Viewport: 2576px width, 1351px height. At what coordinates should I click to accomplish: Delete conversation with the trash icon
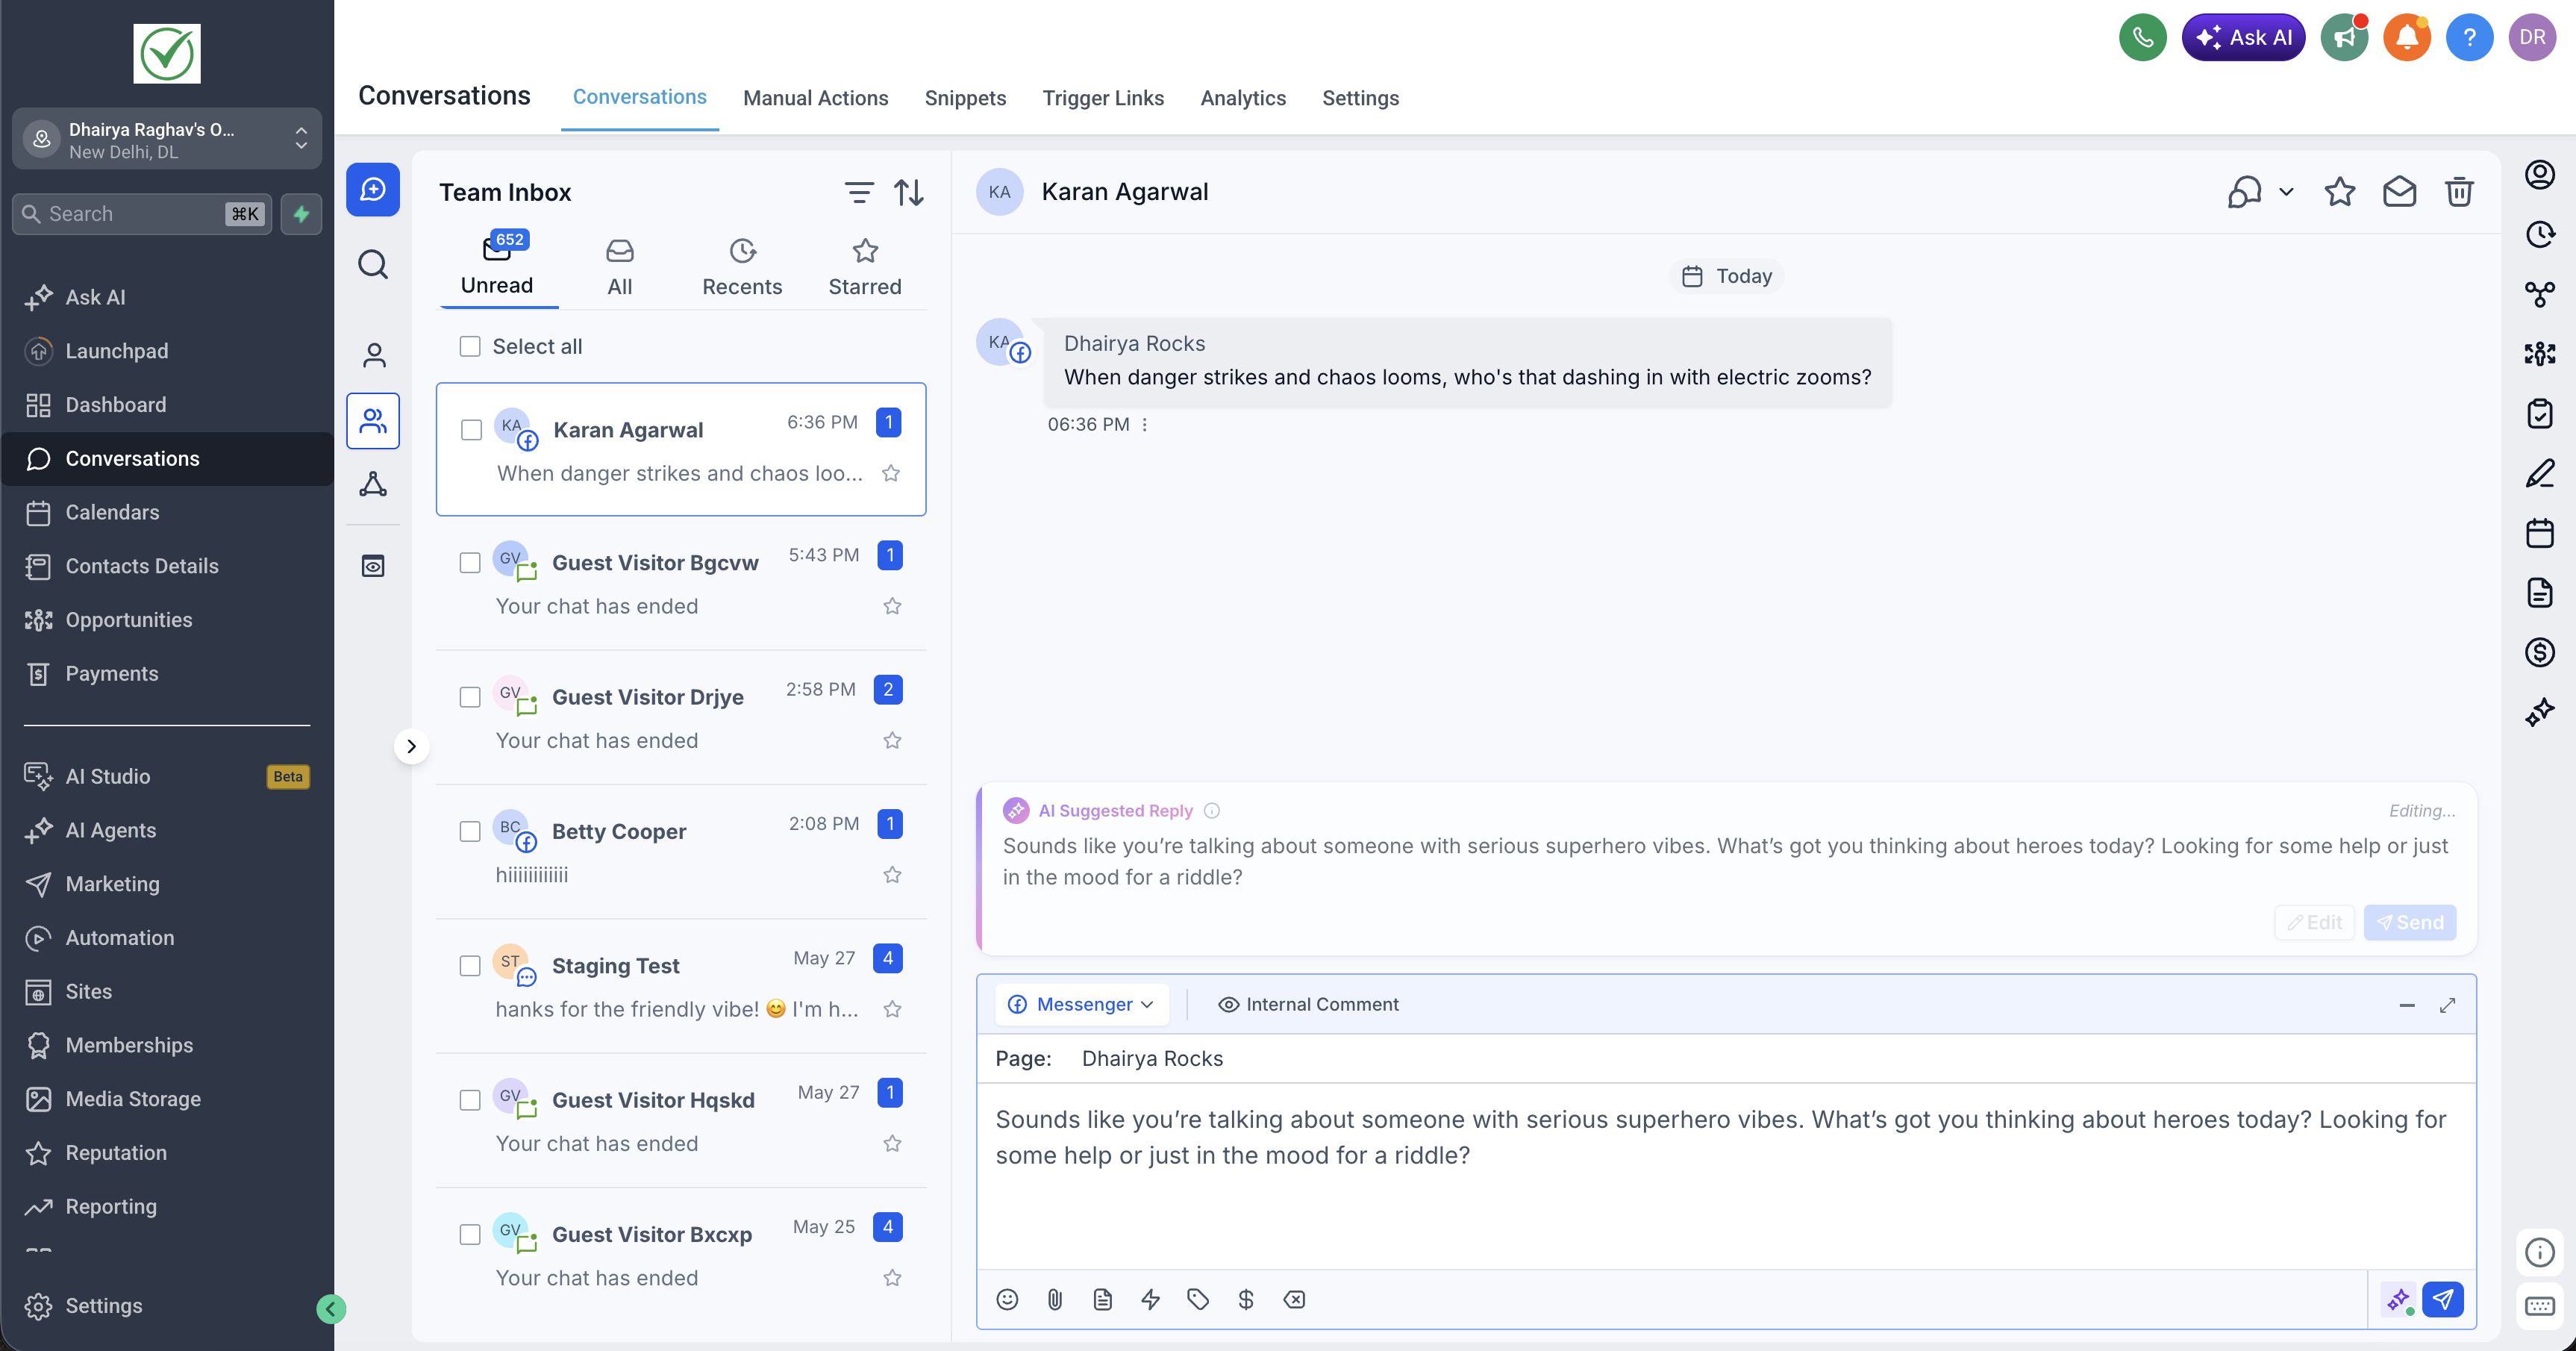pos(2458,192)
